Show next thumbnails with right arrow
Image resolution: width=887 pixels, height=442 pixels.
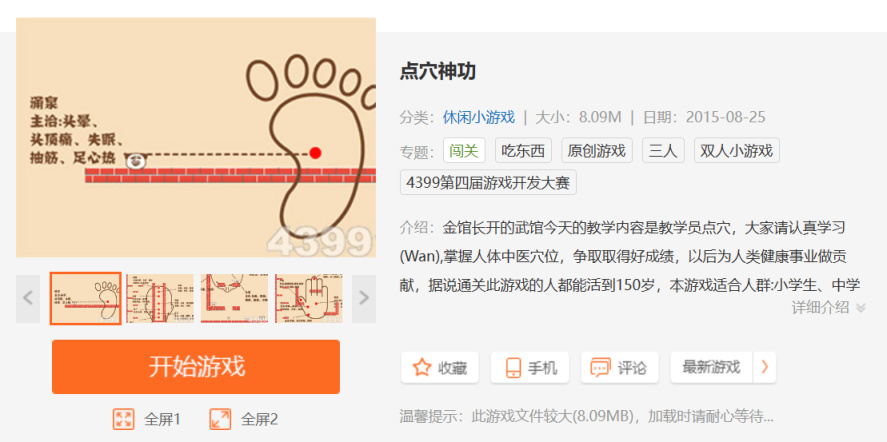pos(364,298)
